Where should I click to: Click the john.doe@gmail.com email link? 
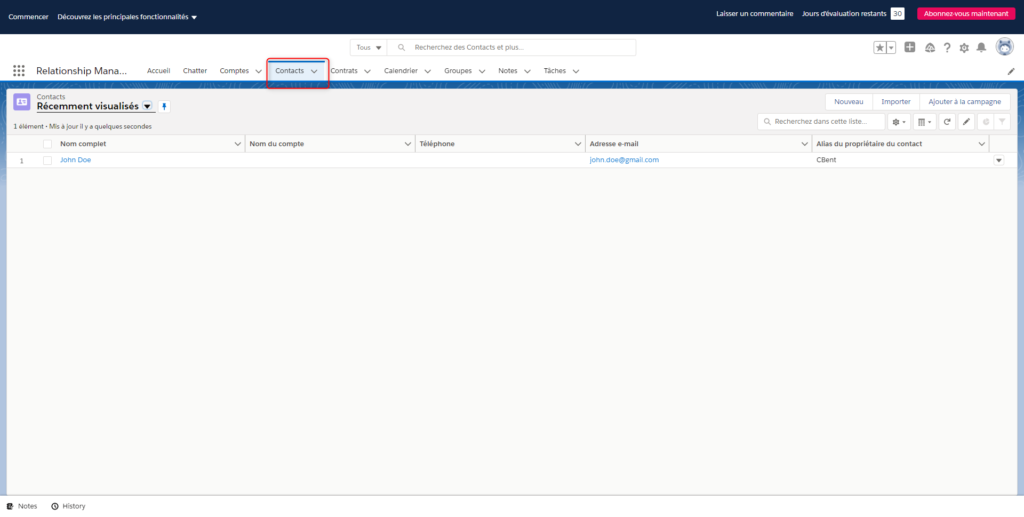point(624,160)
